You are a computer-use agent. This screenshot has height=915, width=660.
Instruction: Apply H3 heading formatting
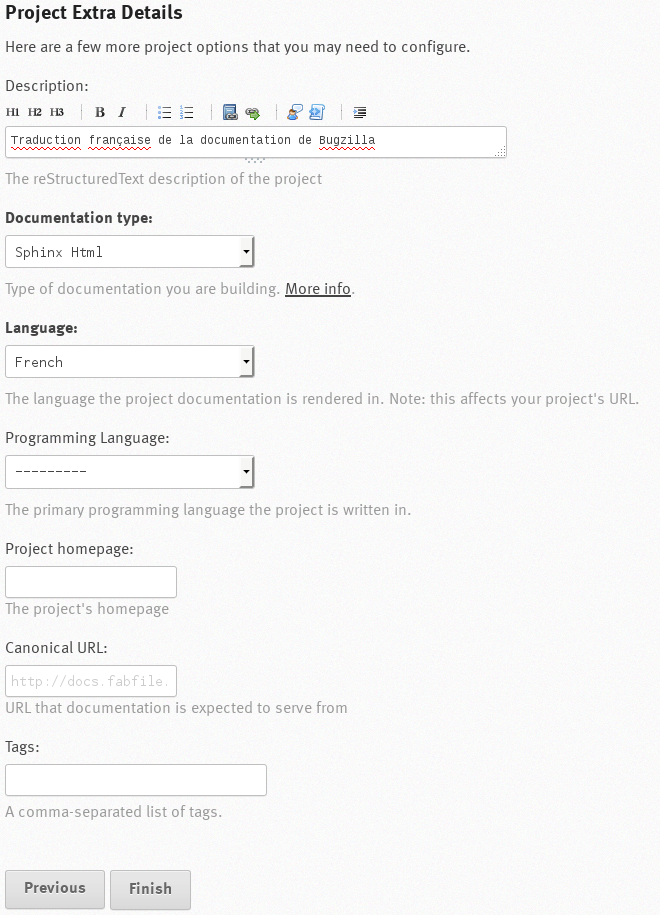[56, 112]
